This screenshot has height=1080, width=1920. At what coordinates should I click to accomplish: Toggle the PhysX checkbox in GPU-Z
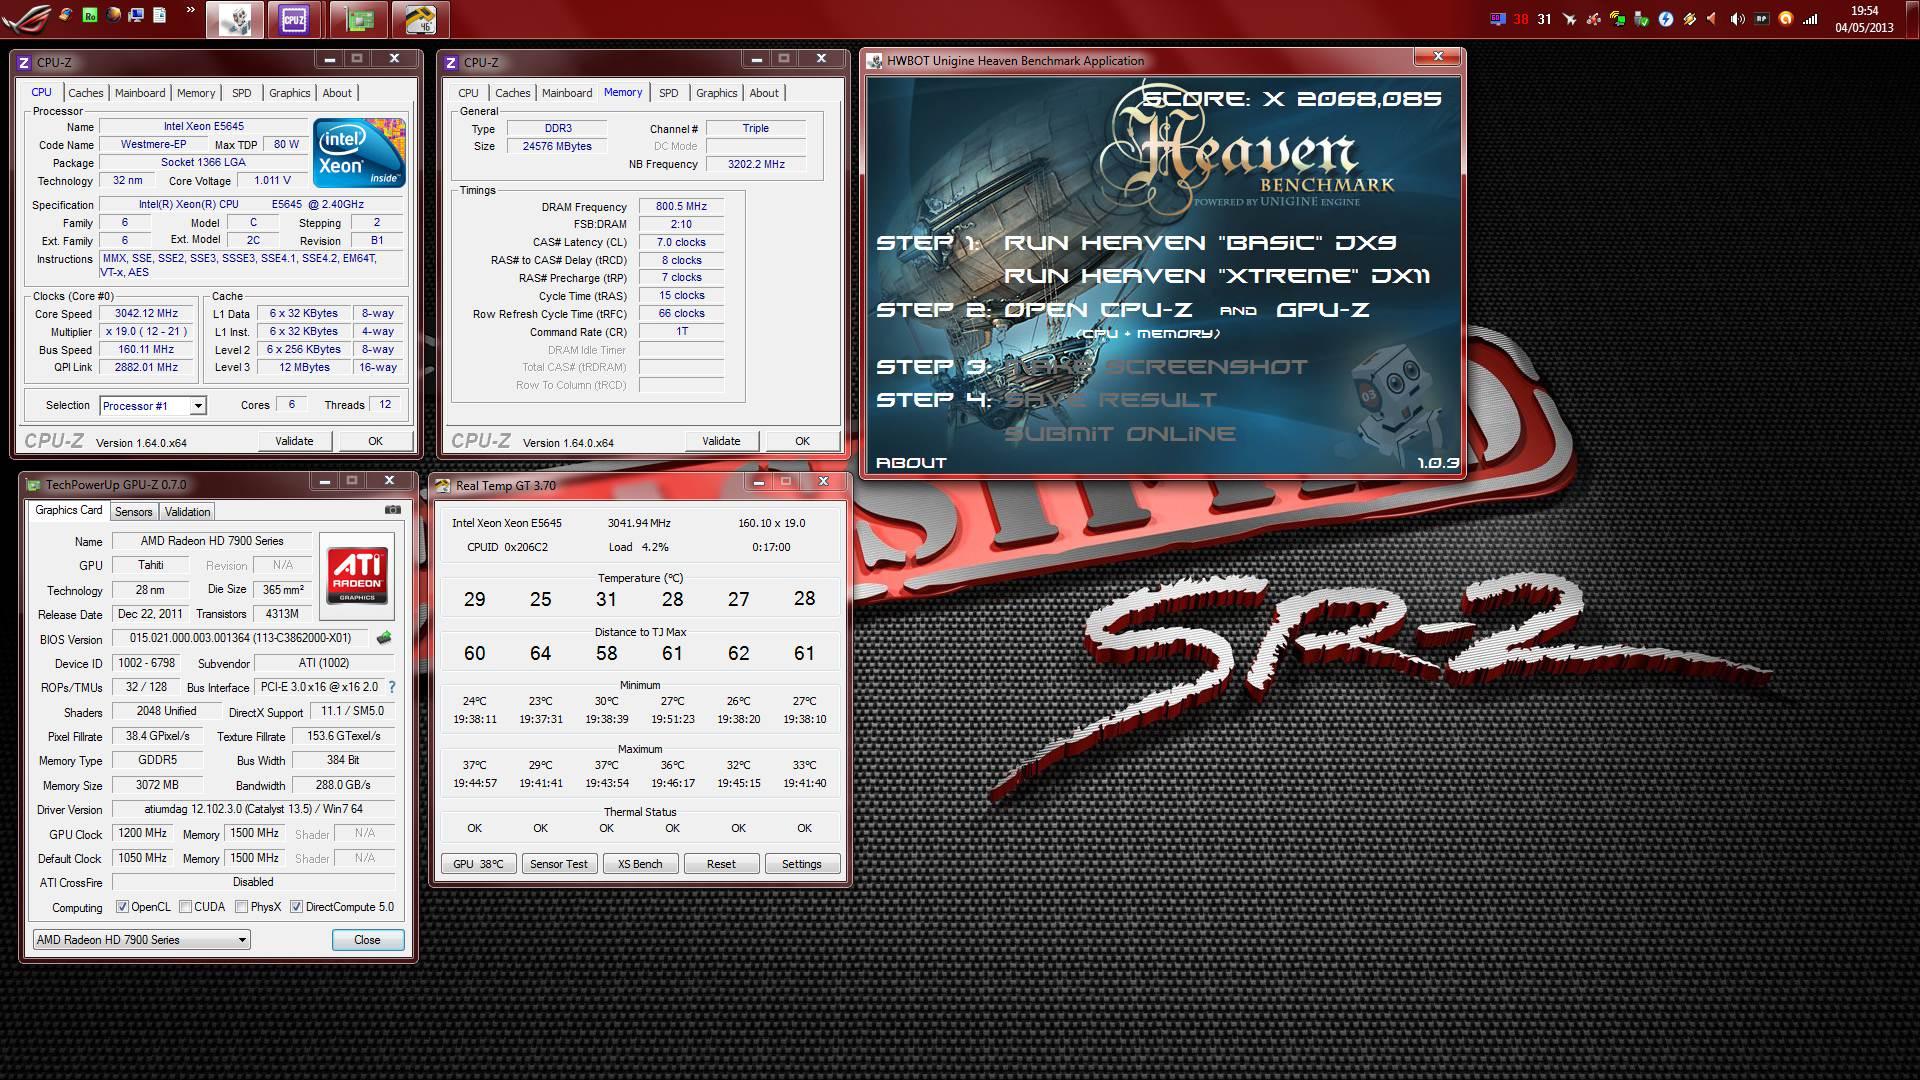point(241,907)
